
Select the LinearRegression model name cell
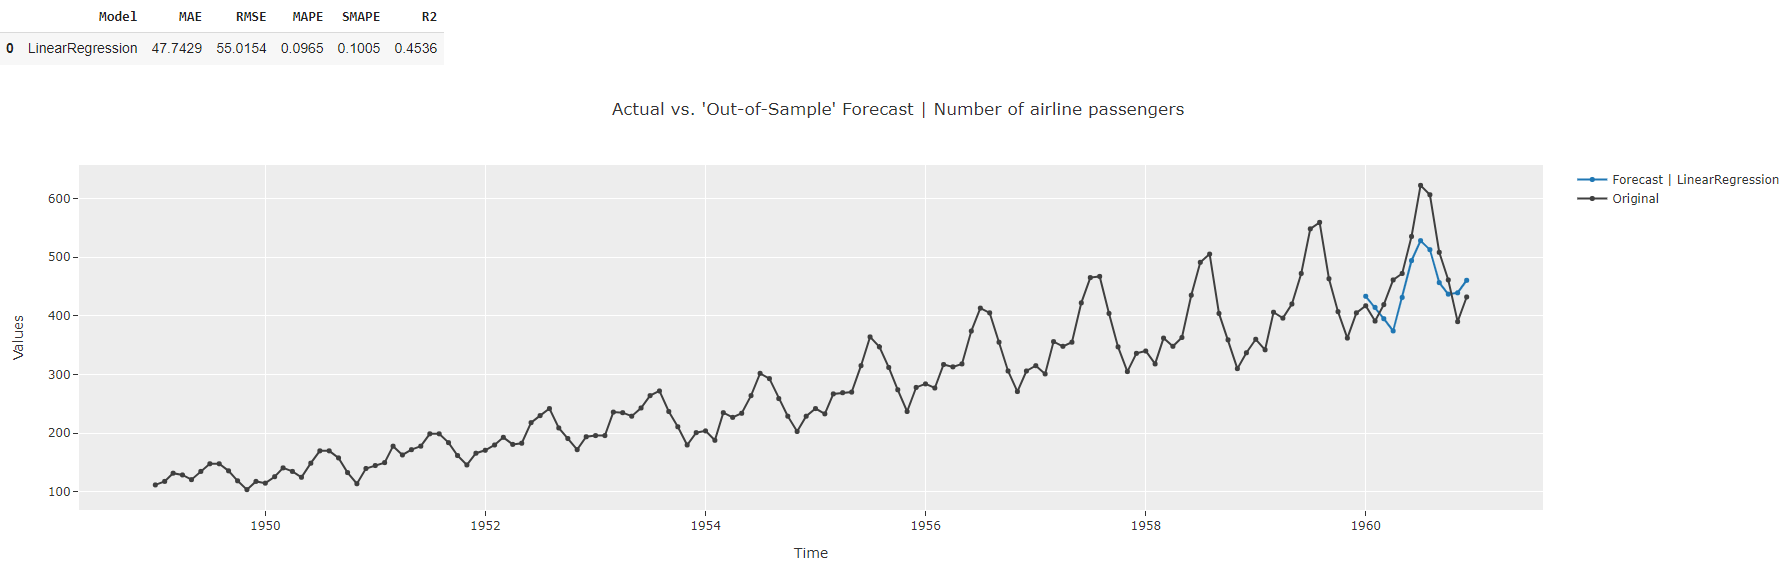(83, 48)
